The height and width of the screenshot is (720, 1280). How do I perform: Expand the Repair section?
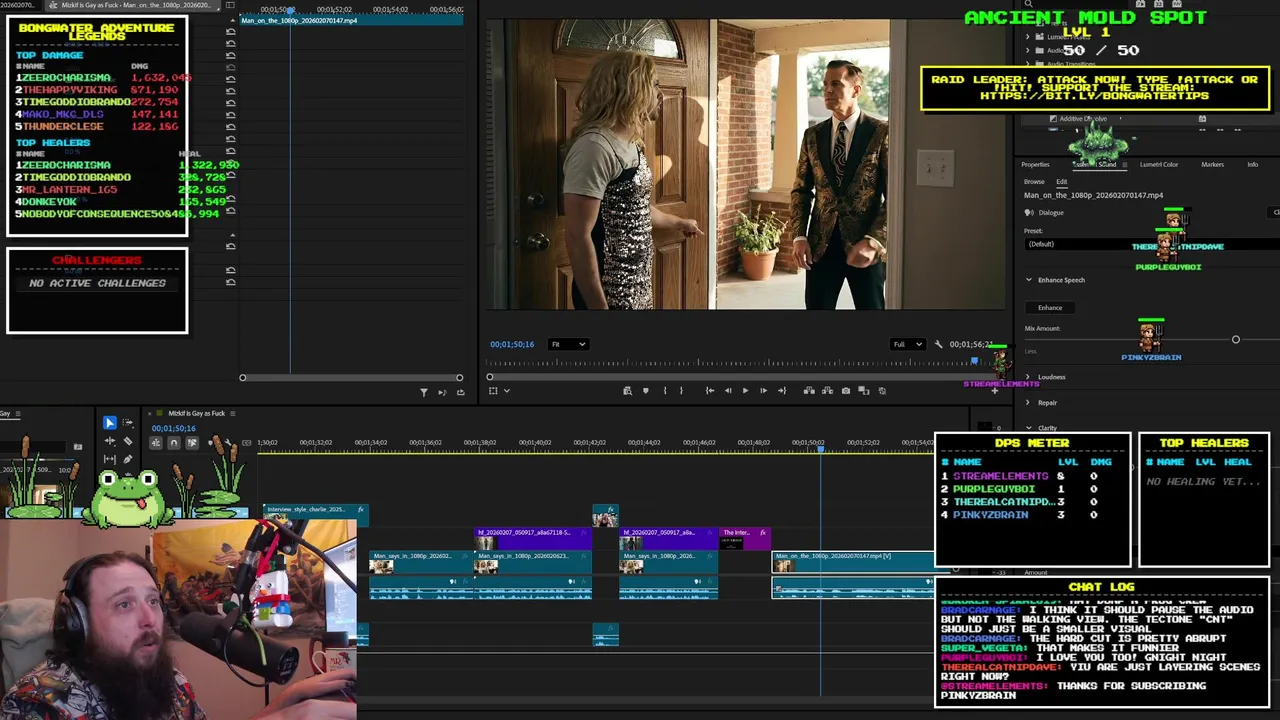click(x=1028, y=402)
